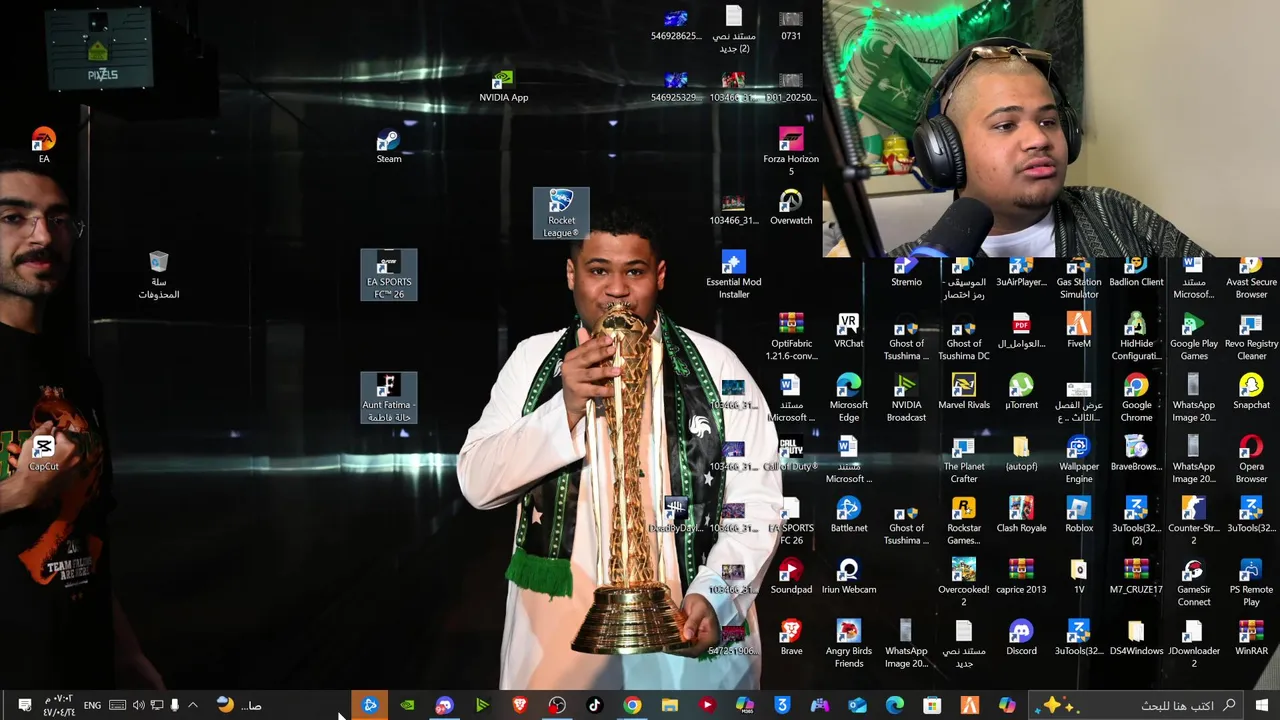Open Iriun Webcam desktop shortcut
1280x720 pixels.
[849, 577]
